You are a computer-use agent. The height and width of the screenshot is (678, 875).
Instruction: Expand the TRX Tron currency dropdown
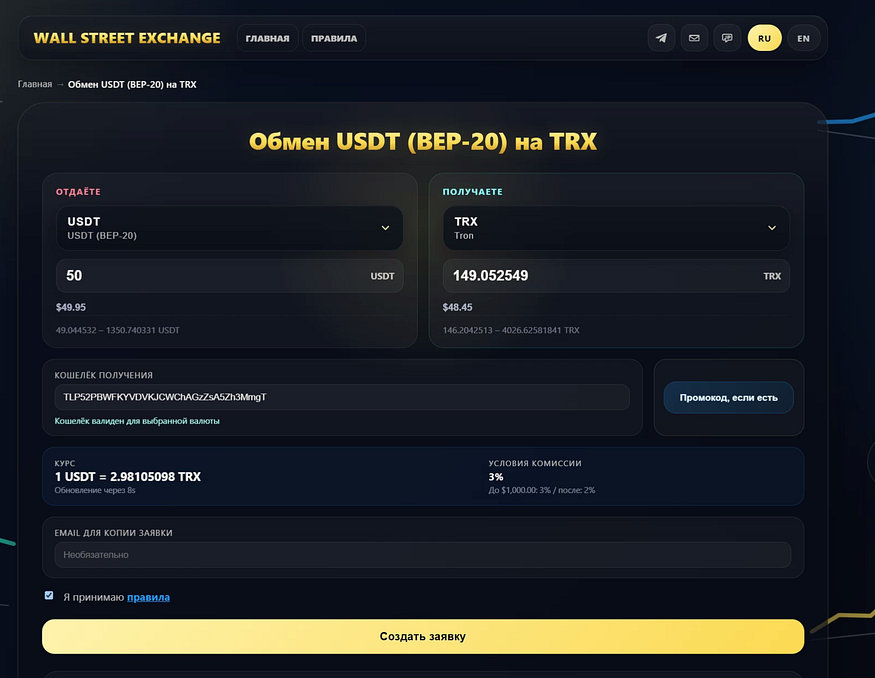[616, 228]
